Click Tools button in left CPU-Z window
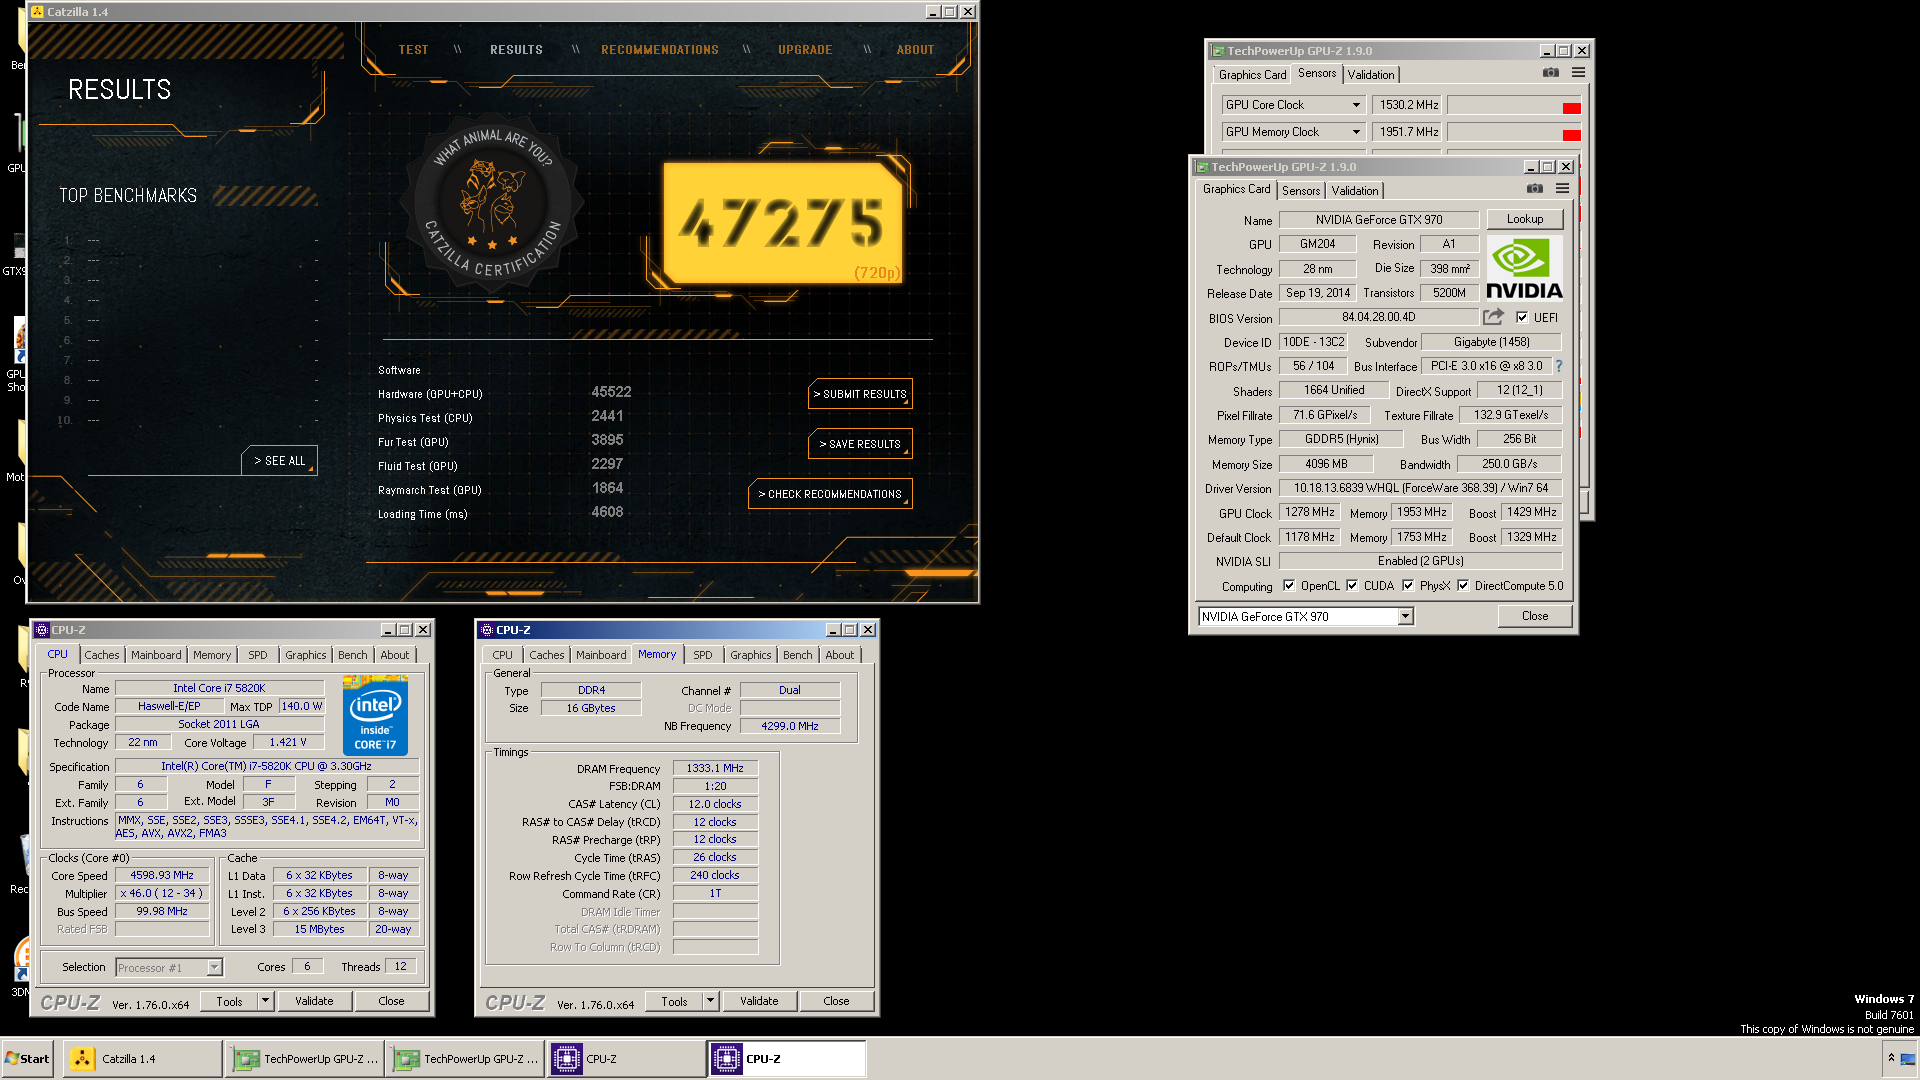The image size is (1920, 1080). [229, 1001]
